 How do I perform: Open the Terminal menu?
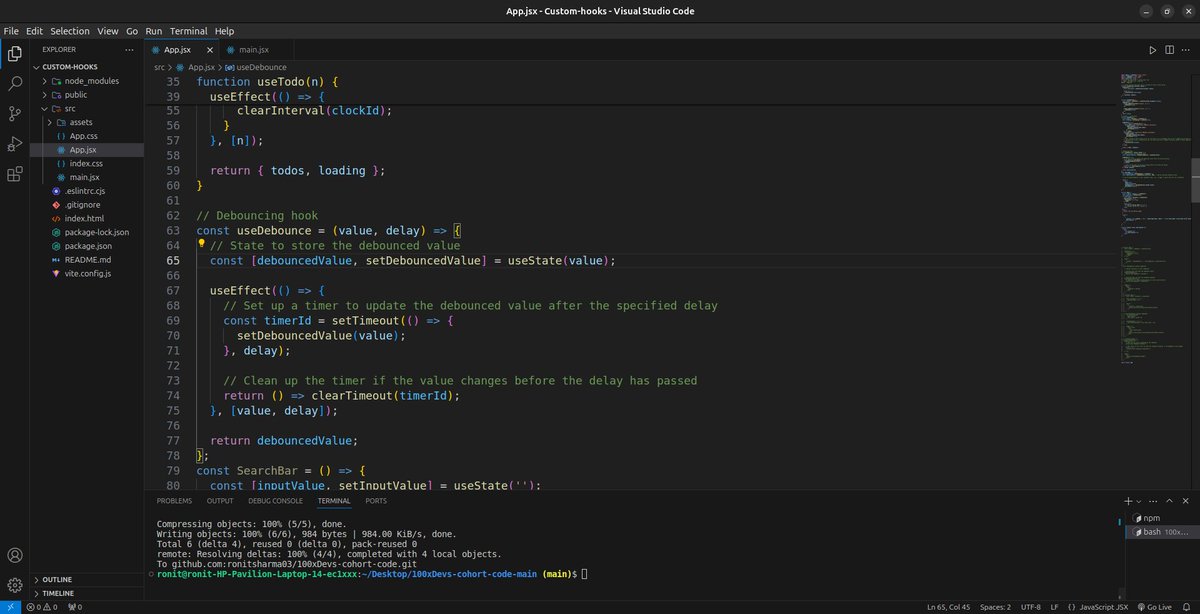tap(189, 31)
